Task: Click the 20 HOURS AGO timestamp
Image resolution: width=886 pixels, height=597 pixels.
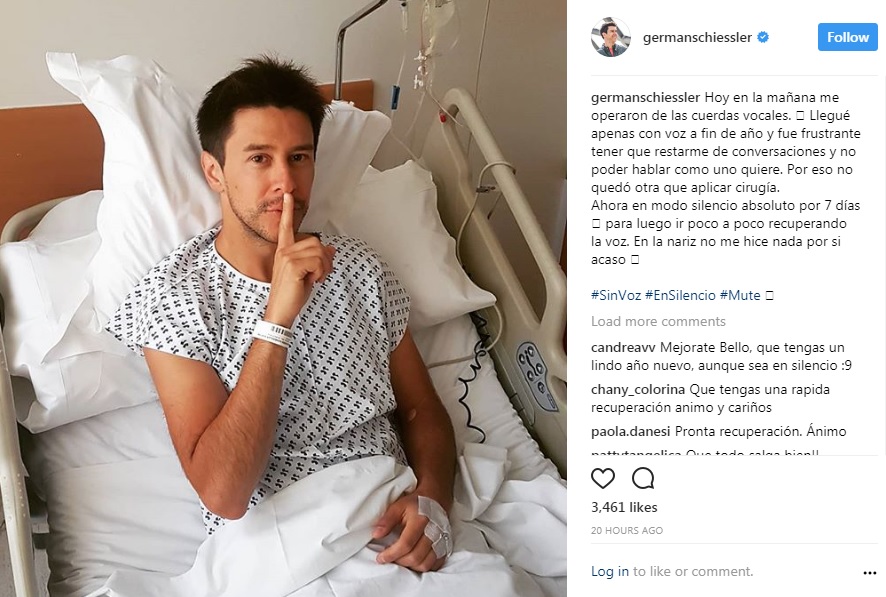Action: click(x=627, y=530)
